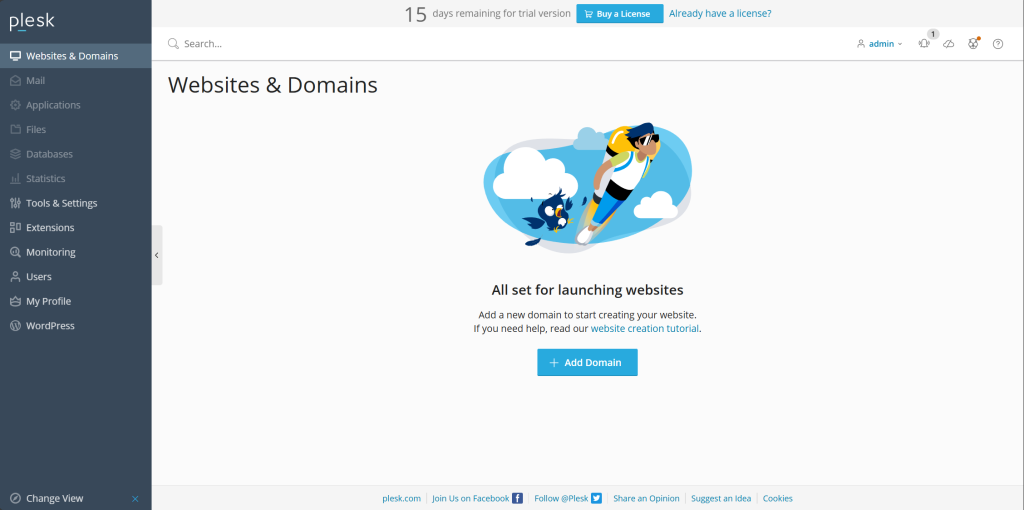The height and width of the screenshot is (510, 1024).
Task: Expand the admin account dropdown
Action: (x=880, y=44)
